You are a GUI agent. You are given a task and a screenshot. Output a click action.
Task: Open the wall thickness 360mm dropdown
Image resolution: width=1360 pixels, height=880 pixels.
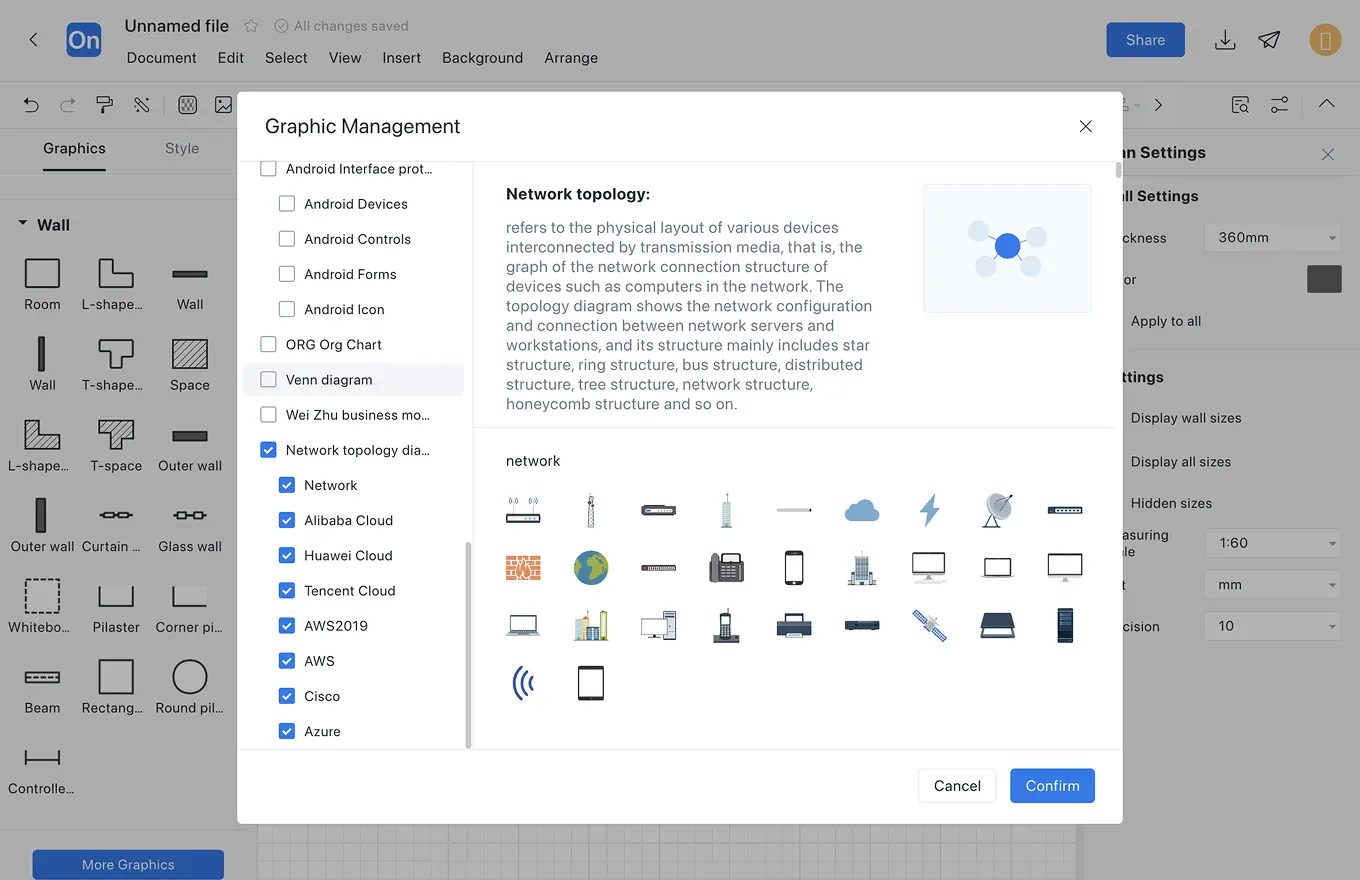click(x=1271, y=238)
